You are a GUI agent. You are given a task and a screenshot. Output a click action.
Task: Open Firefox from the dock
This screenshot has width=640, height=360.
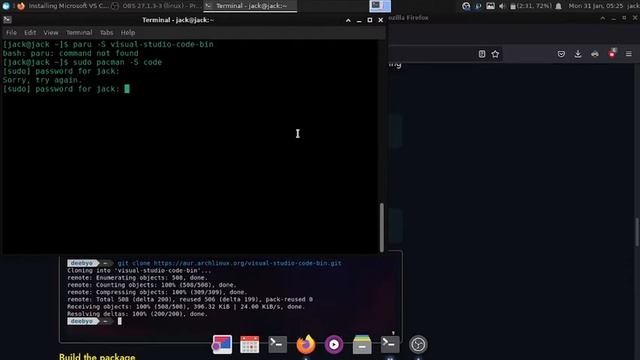(306, 344)
